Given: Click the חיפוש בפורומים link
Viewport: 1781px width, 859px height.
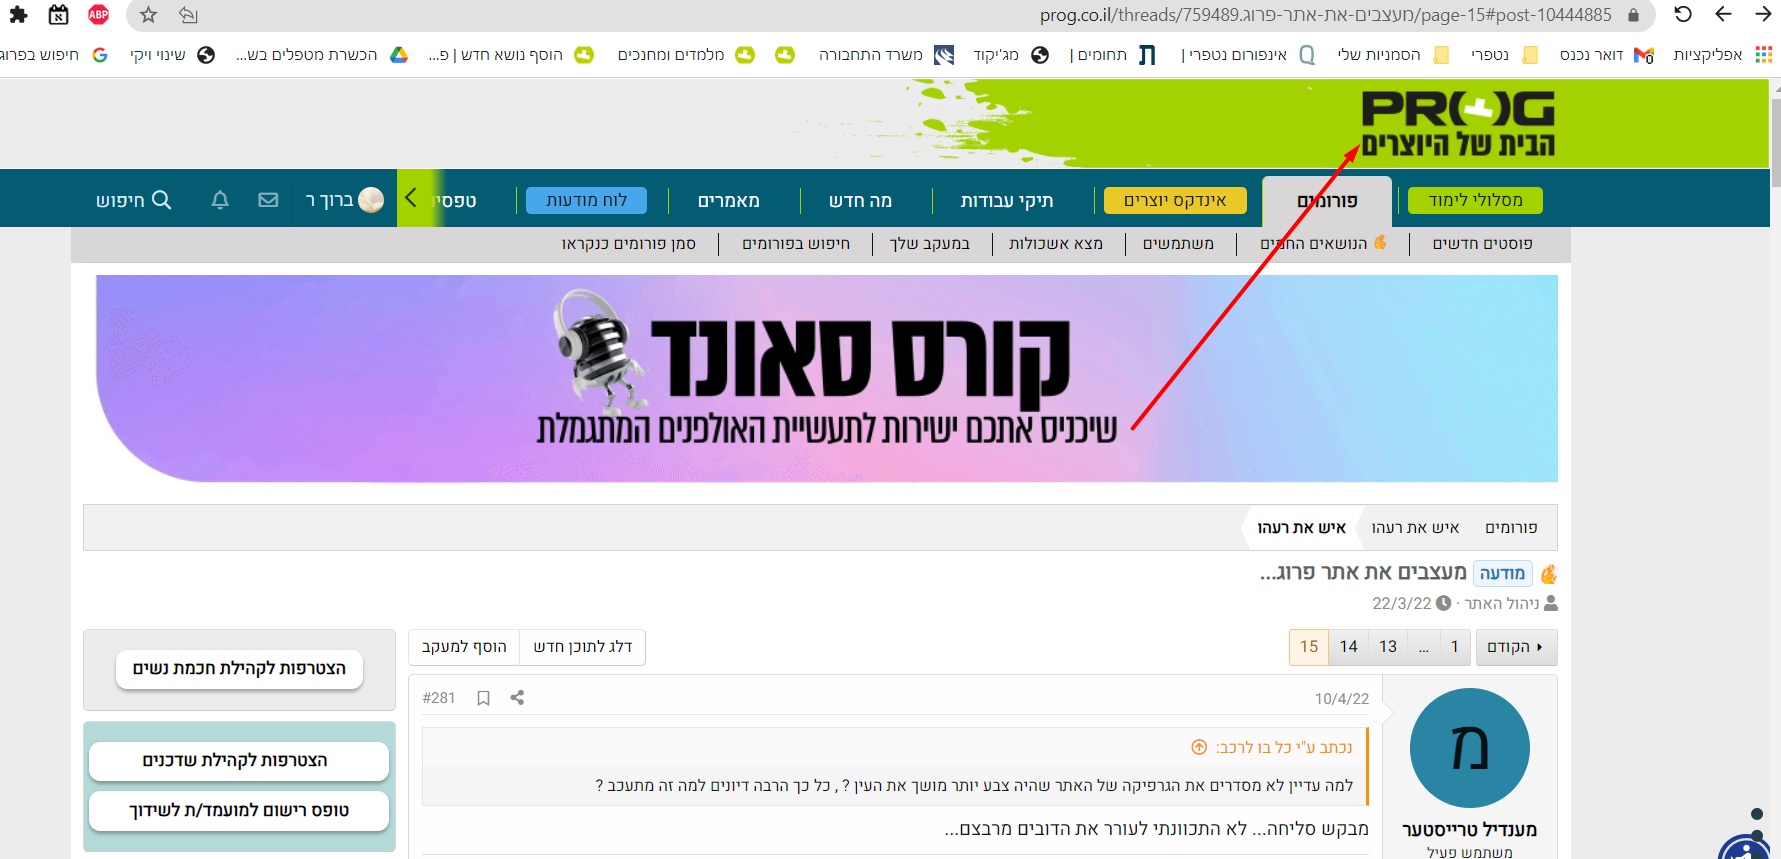Looking at the screenshot, I should click(x=796, y=243).
